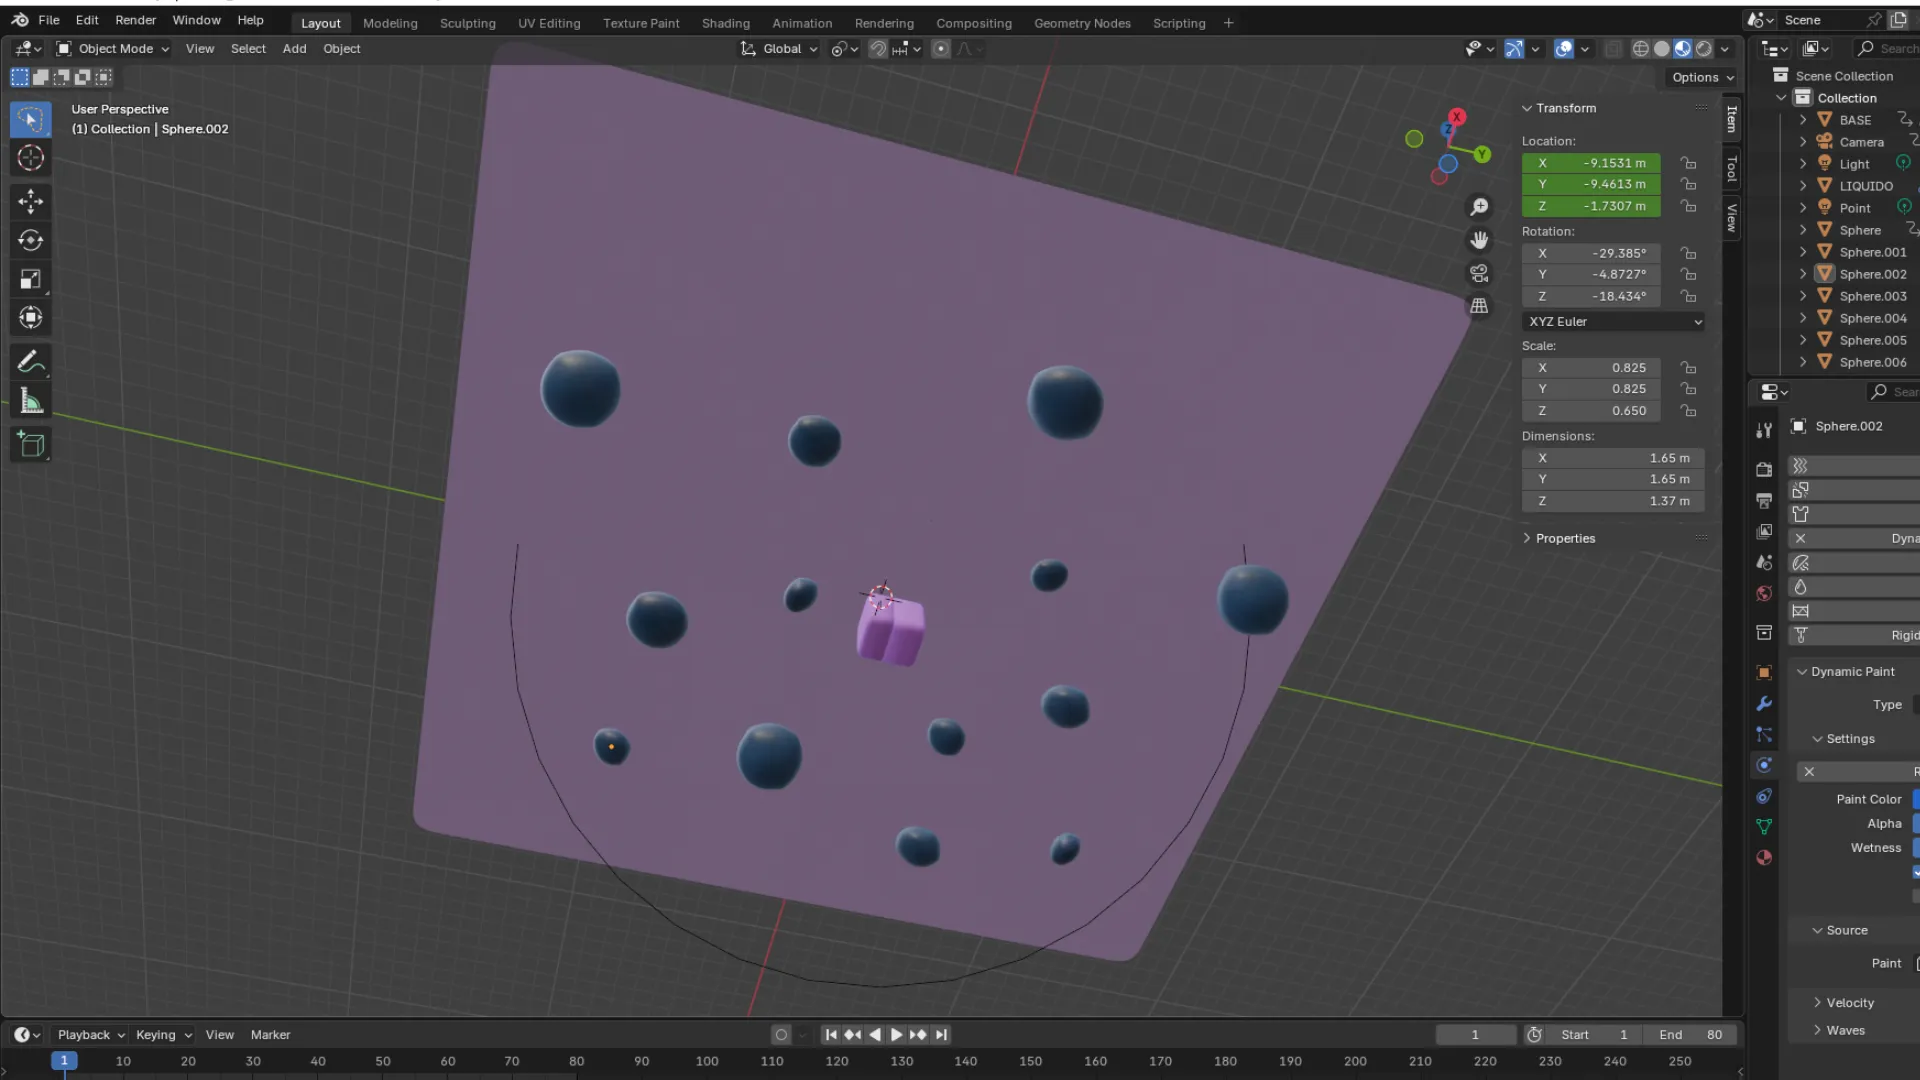Click the Scale X value field
Image resolution: width=1920 pixels, height=1080 pixels.
coord(1591,368)
